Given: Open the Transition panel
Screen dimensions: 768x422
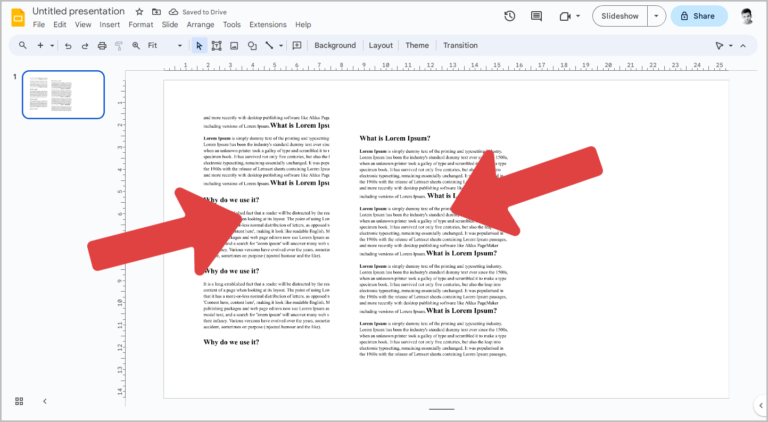Looking at the screenshot, I should [460, 46].
